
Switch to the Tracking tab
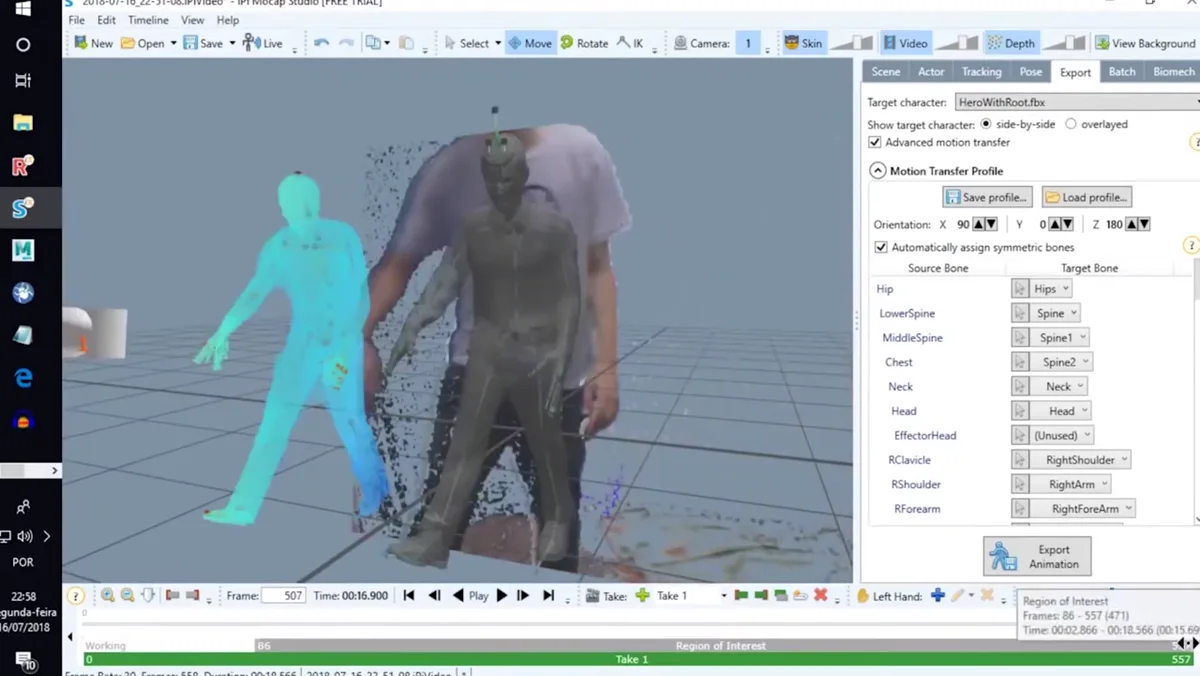click(981, 72)
